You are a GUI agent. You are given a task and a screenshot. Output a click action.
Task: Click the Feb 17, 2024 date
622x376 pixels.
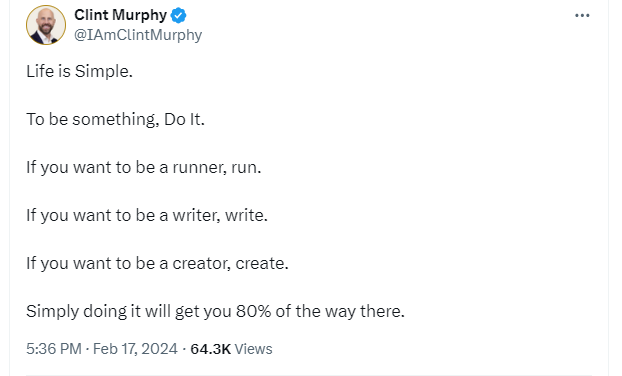click(x=135, y=349)
